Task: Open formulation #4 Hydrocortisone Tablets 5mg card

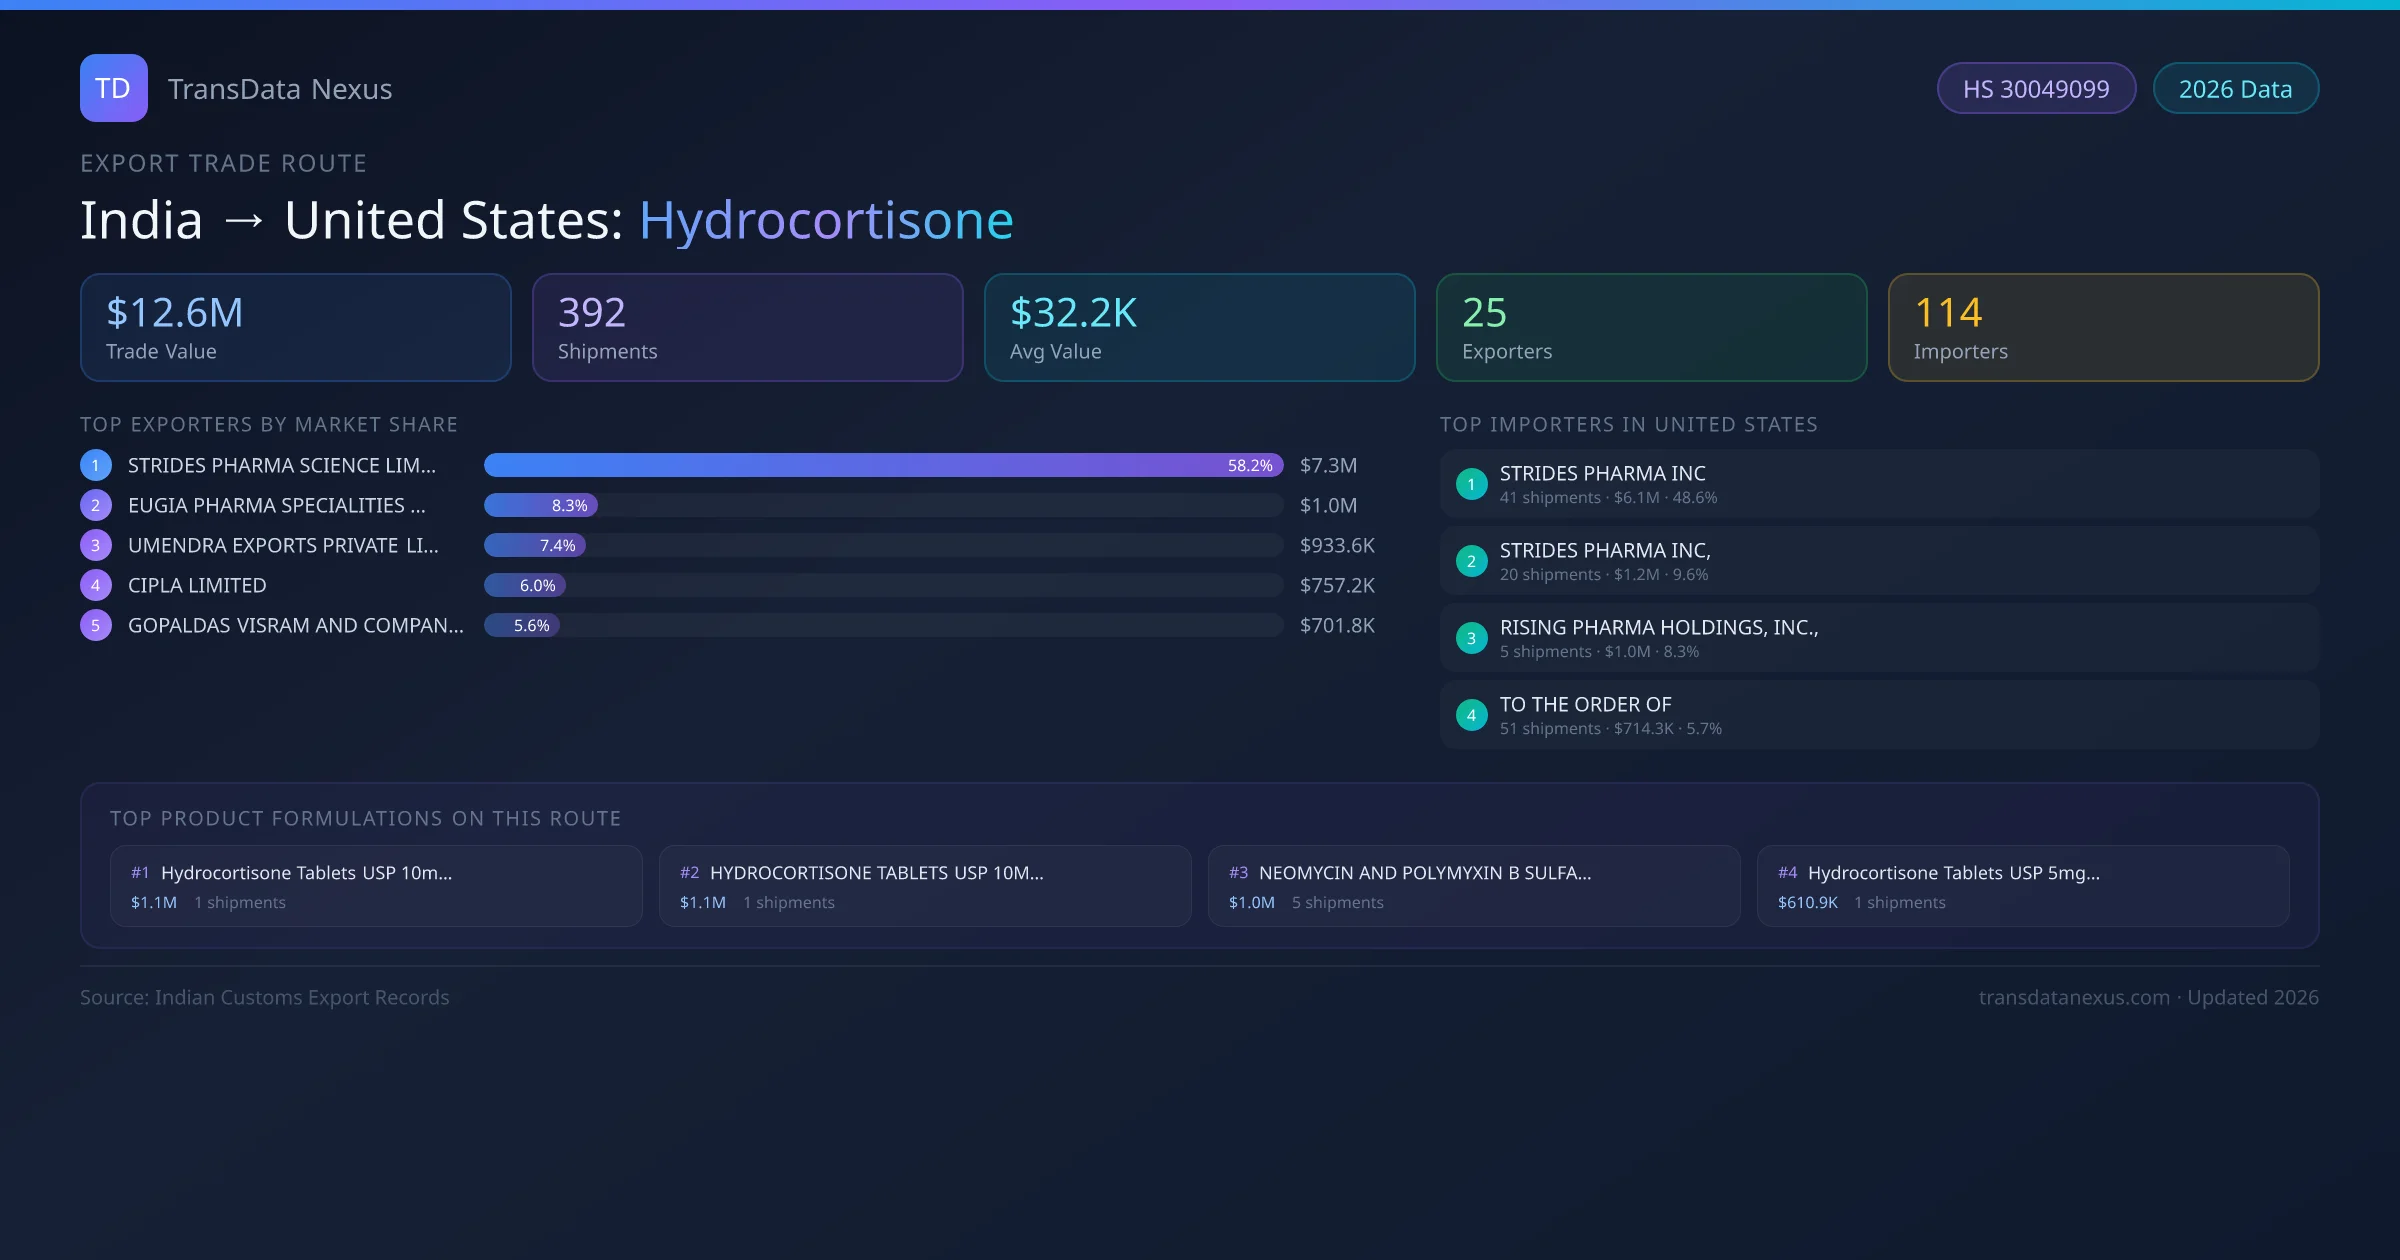Action: coord(2022,886)
